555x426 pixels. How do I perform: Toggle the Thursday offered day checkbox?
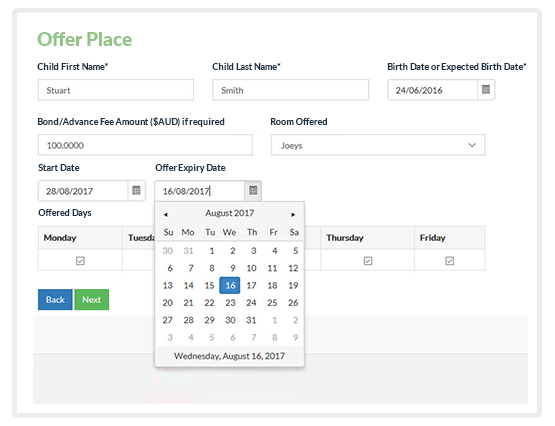coord(368,261)
